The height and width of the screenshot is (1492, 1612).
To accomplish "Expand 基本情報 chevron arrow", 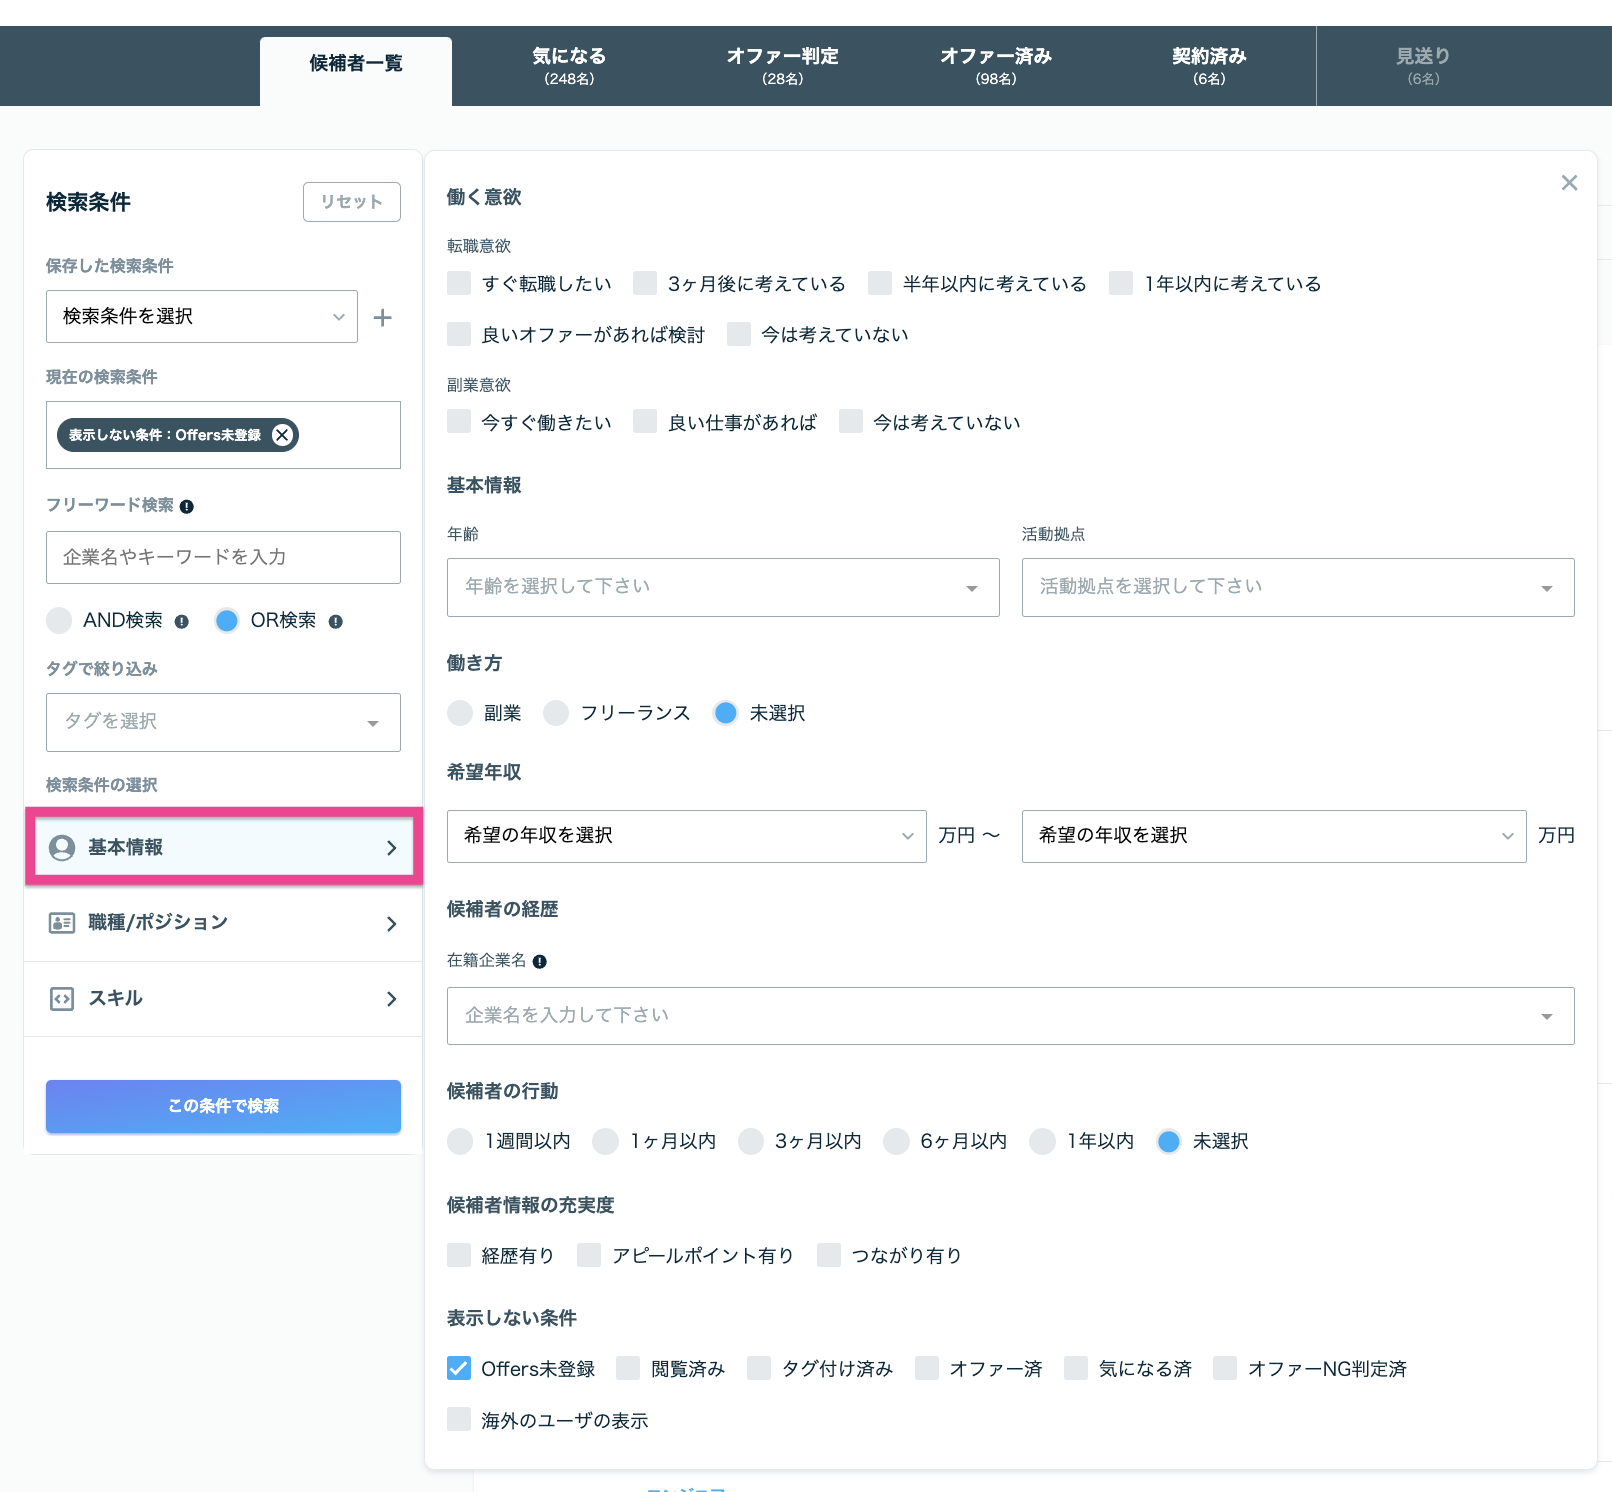I will click(391, 848).
